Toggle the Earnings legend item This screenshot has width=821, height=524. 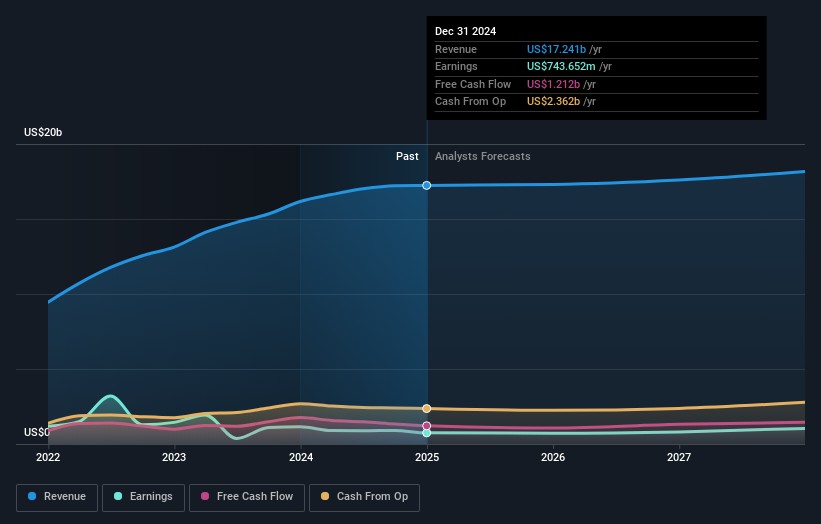coord(143,497)
